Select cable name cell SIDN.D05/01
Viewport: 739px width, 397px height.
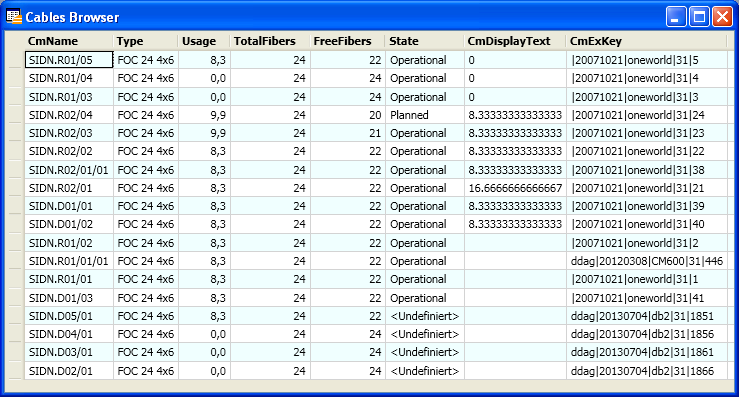pyautogui.click(x=69, y=316)
